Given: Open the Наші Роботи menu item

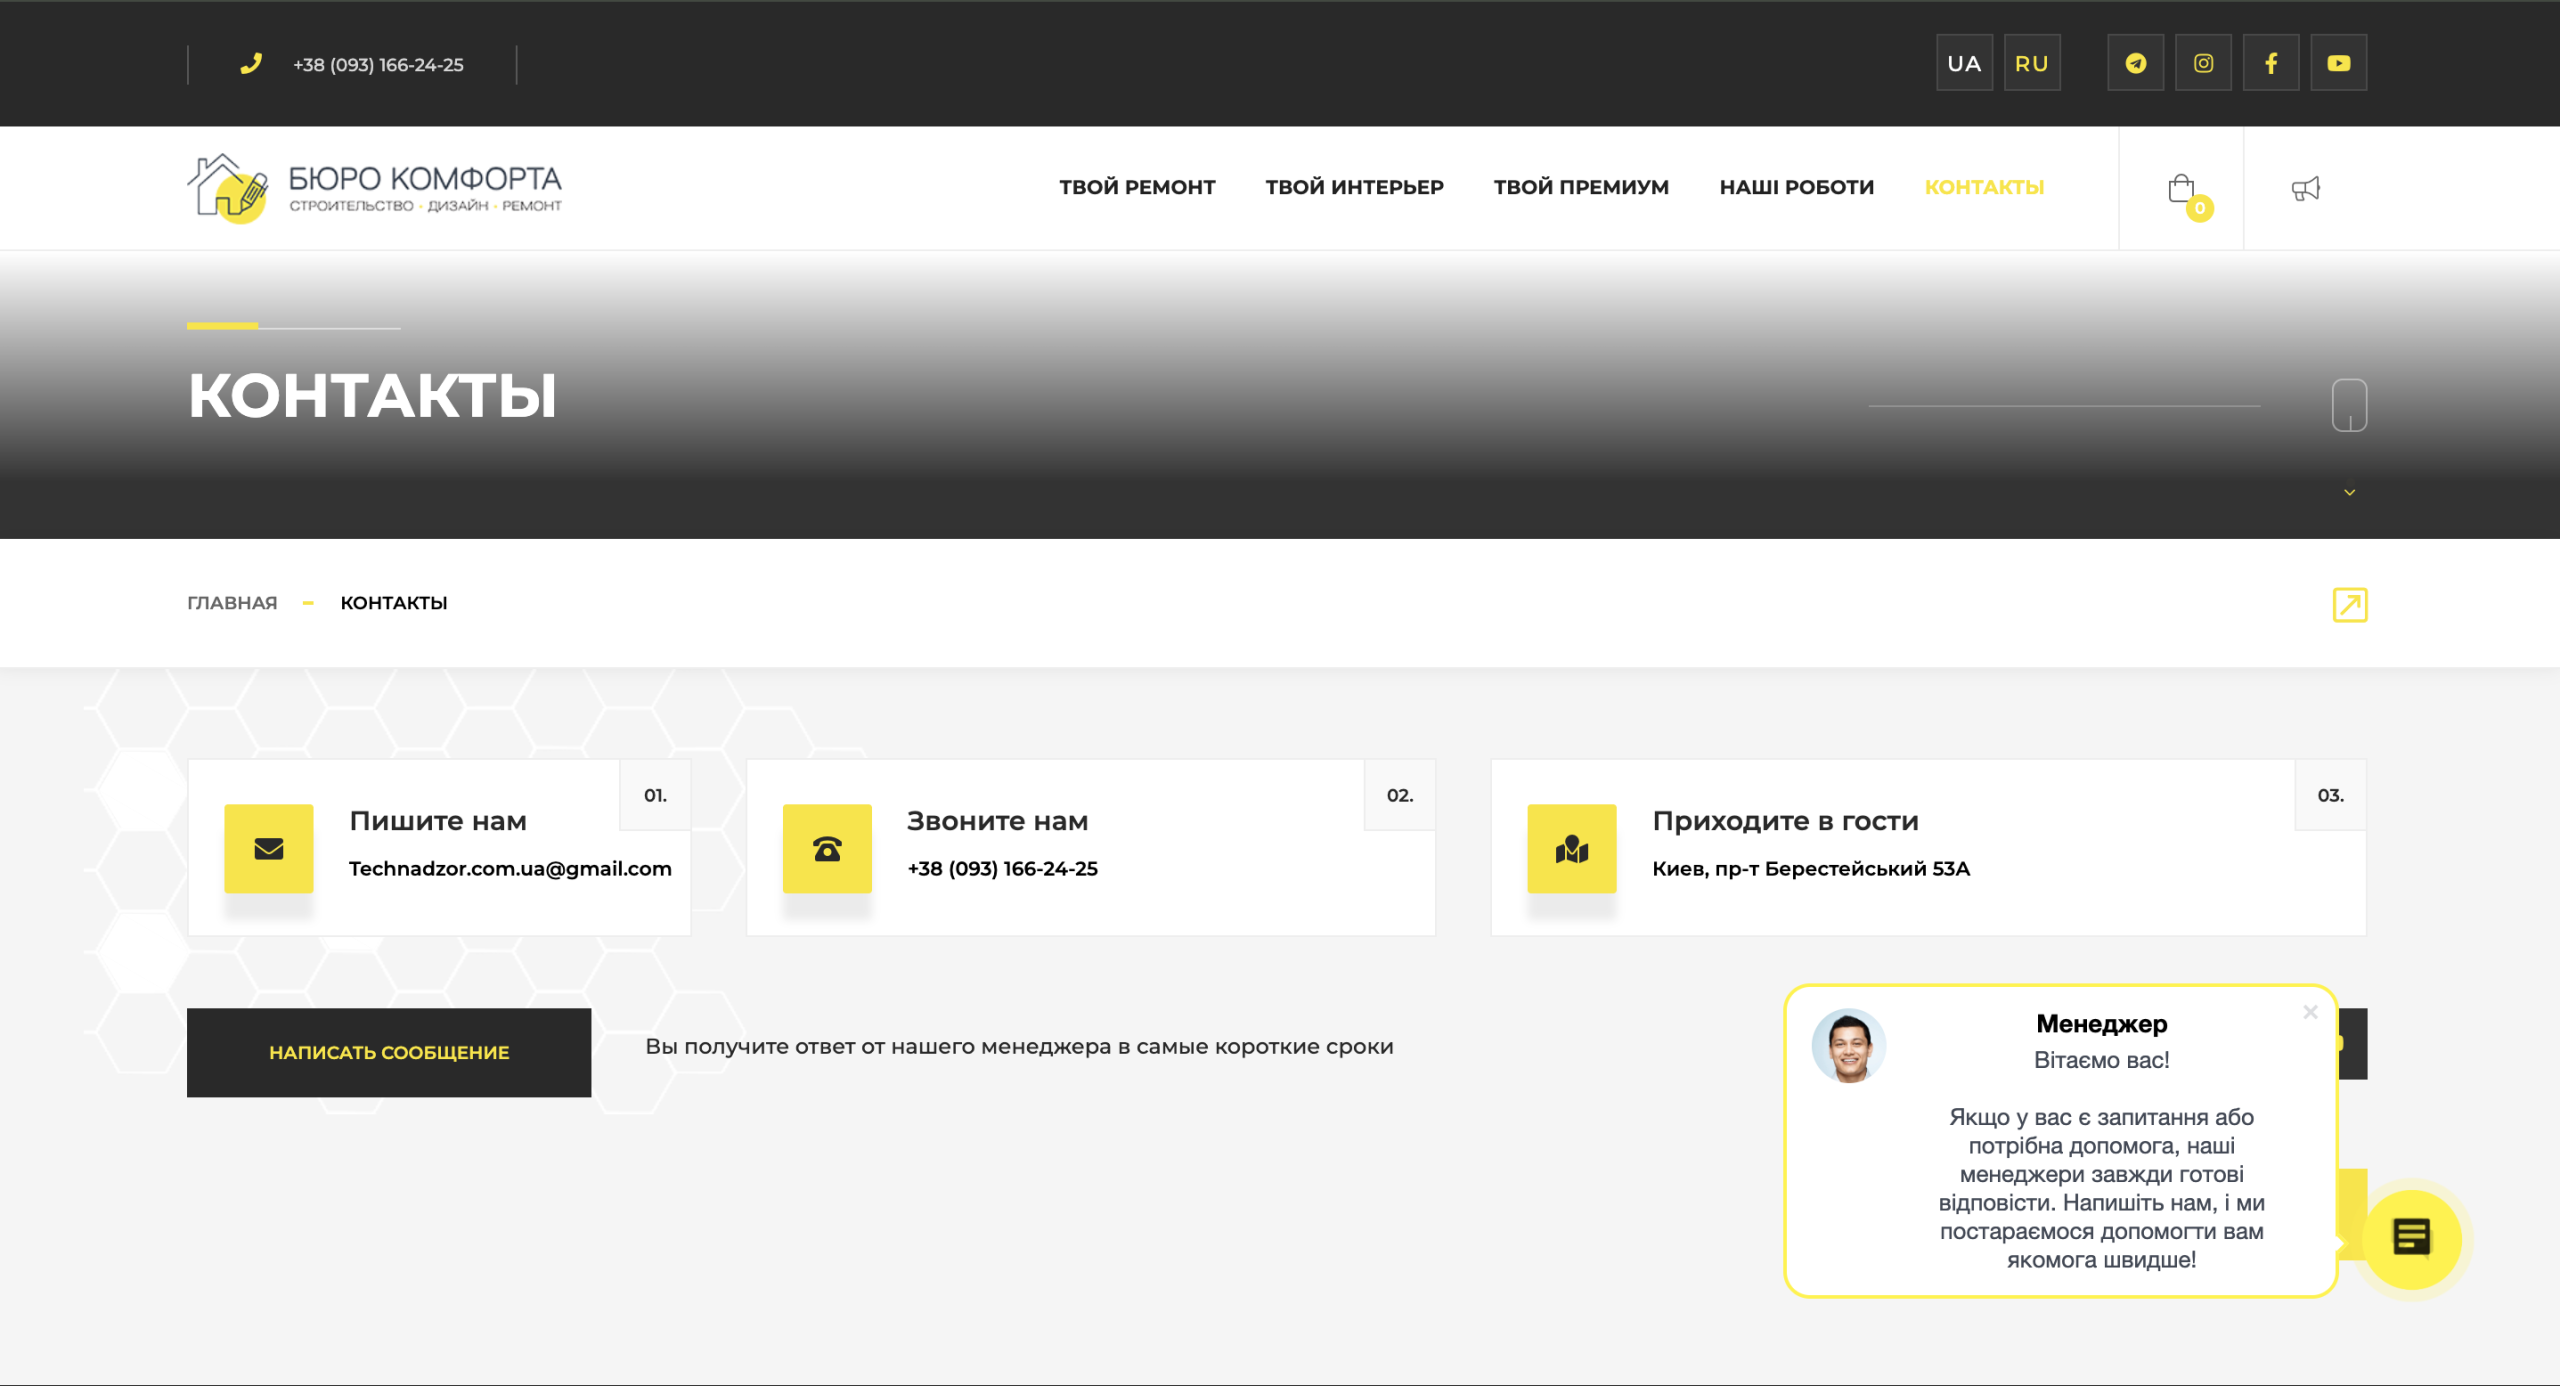Looking at the screenshot, I should pos(1796,187).
